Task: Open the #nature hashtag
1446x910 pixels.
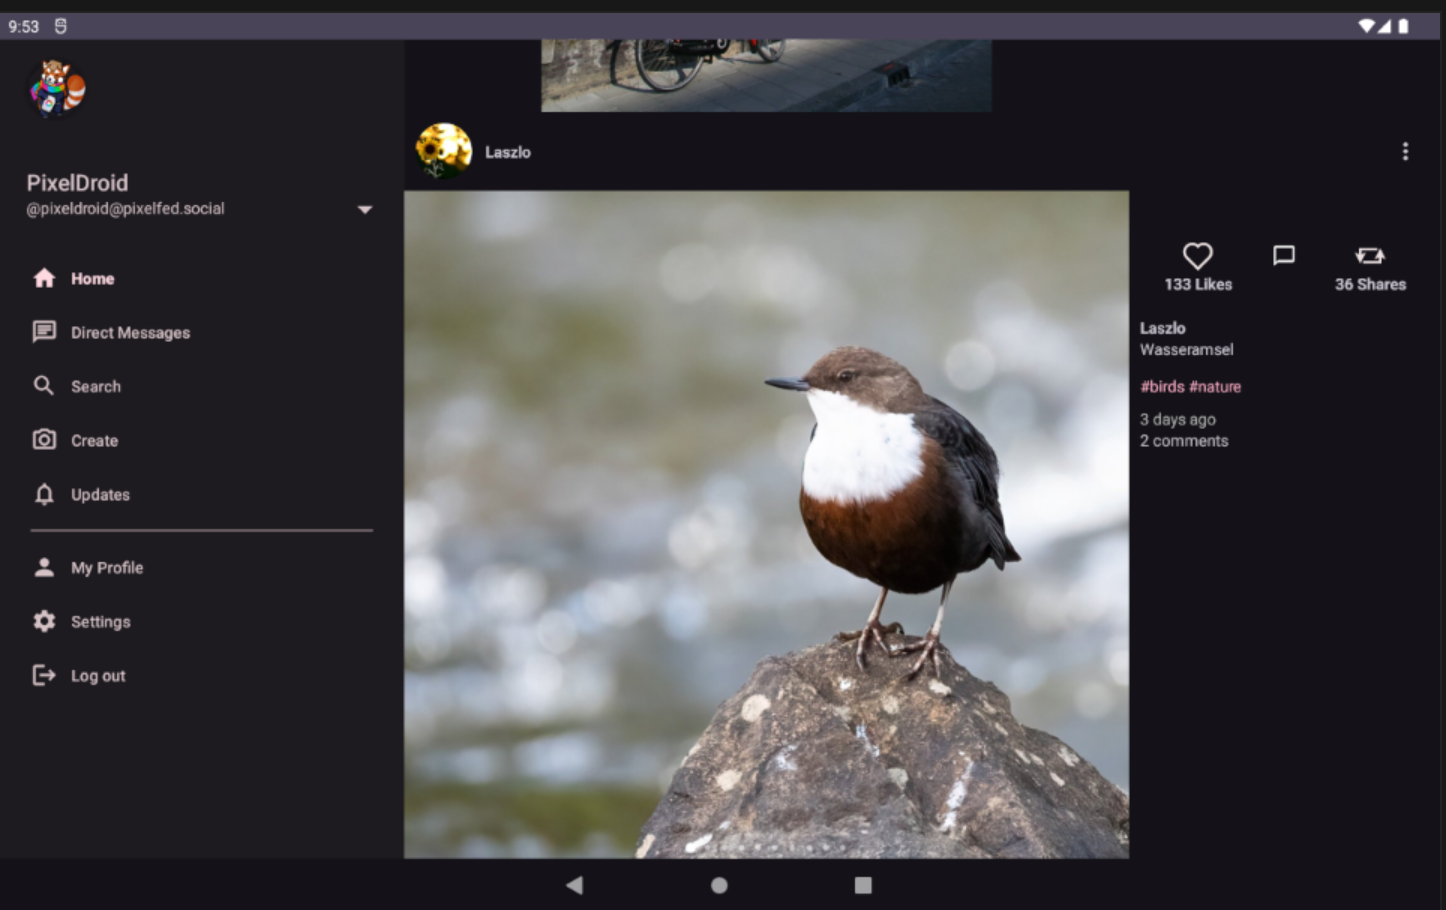Action: click(1215, 387)
